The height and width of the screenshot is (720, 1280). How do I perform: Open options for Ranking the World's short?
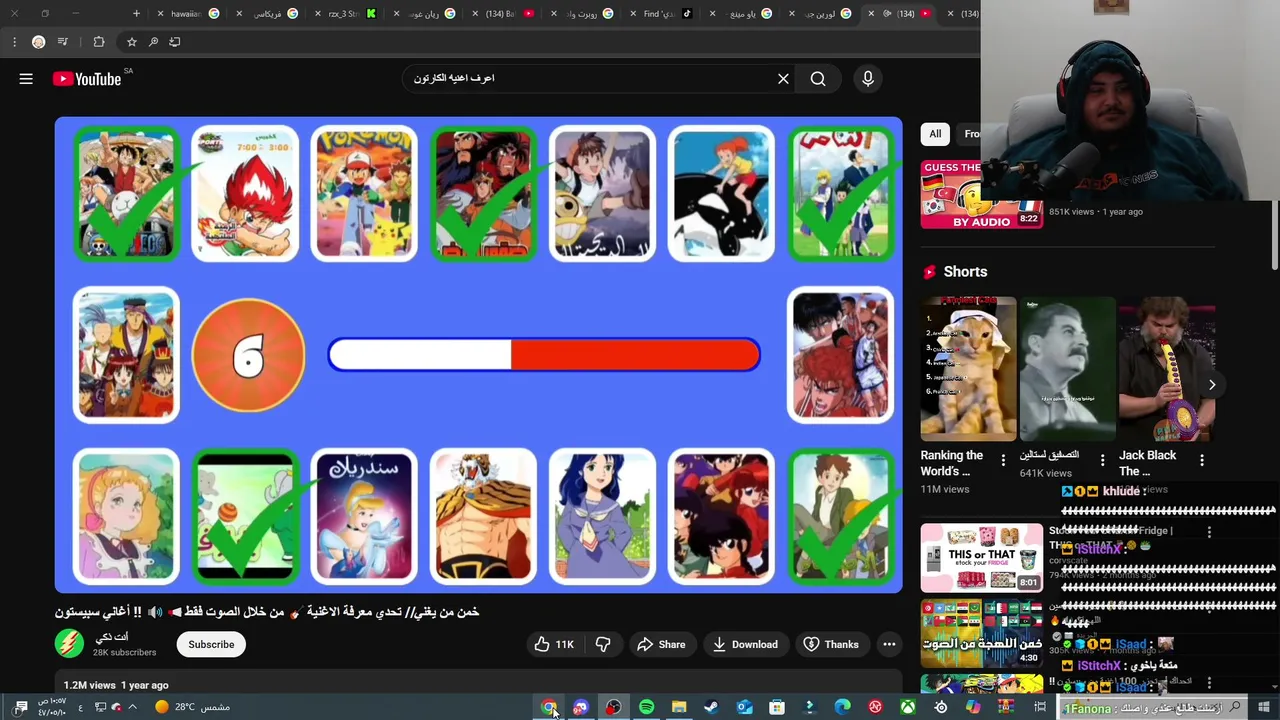[1003, 461]
